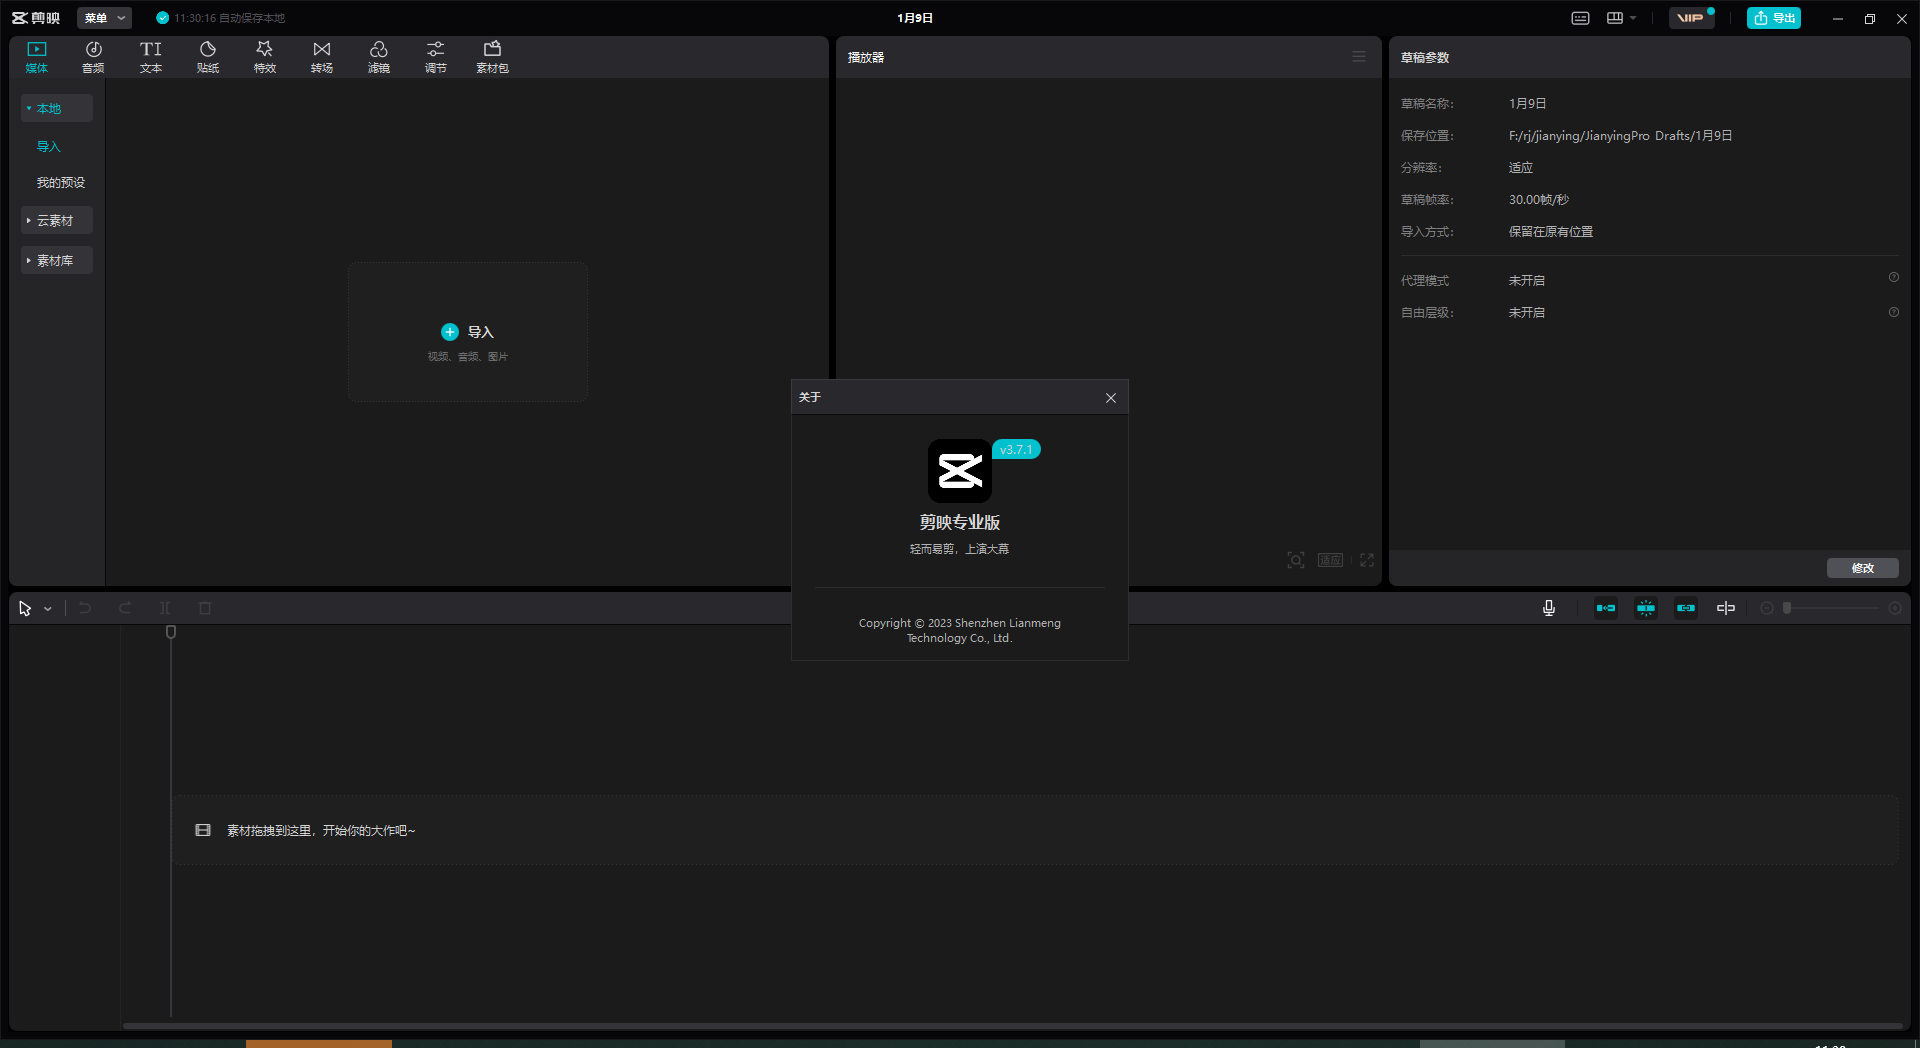Switch to the 音频 audio tab
This screenshot has width=1920, height=1048.
93,57
